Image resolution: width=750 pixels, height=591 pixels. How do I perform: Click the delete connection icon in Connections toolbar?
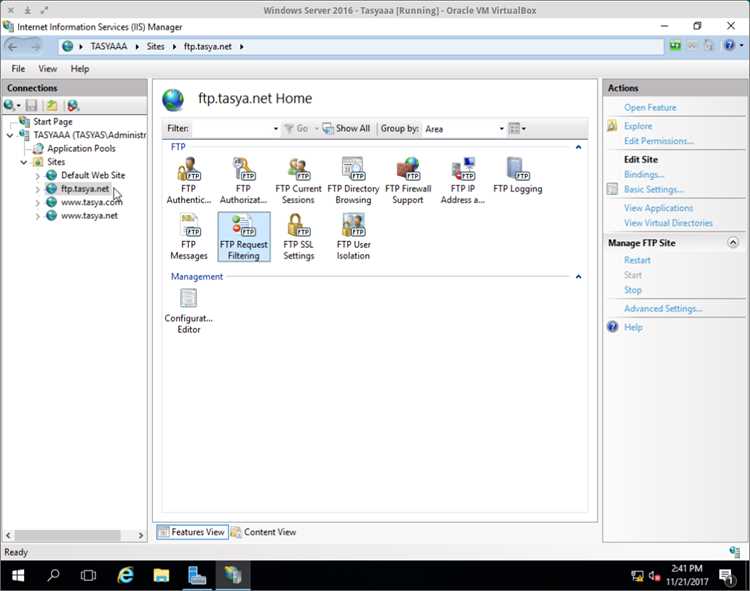click(73, 105)
